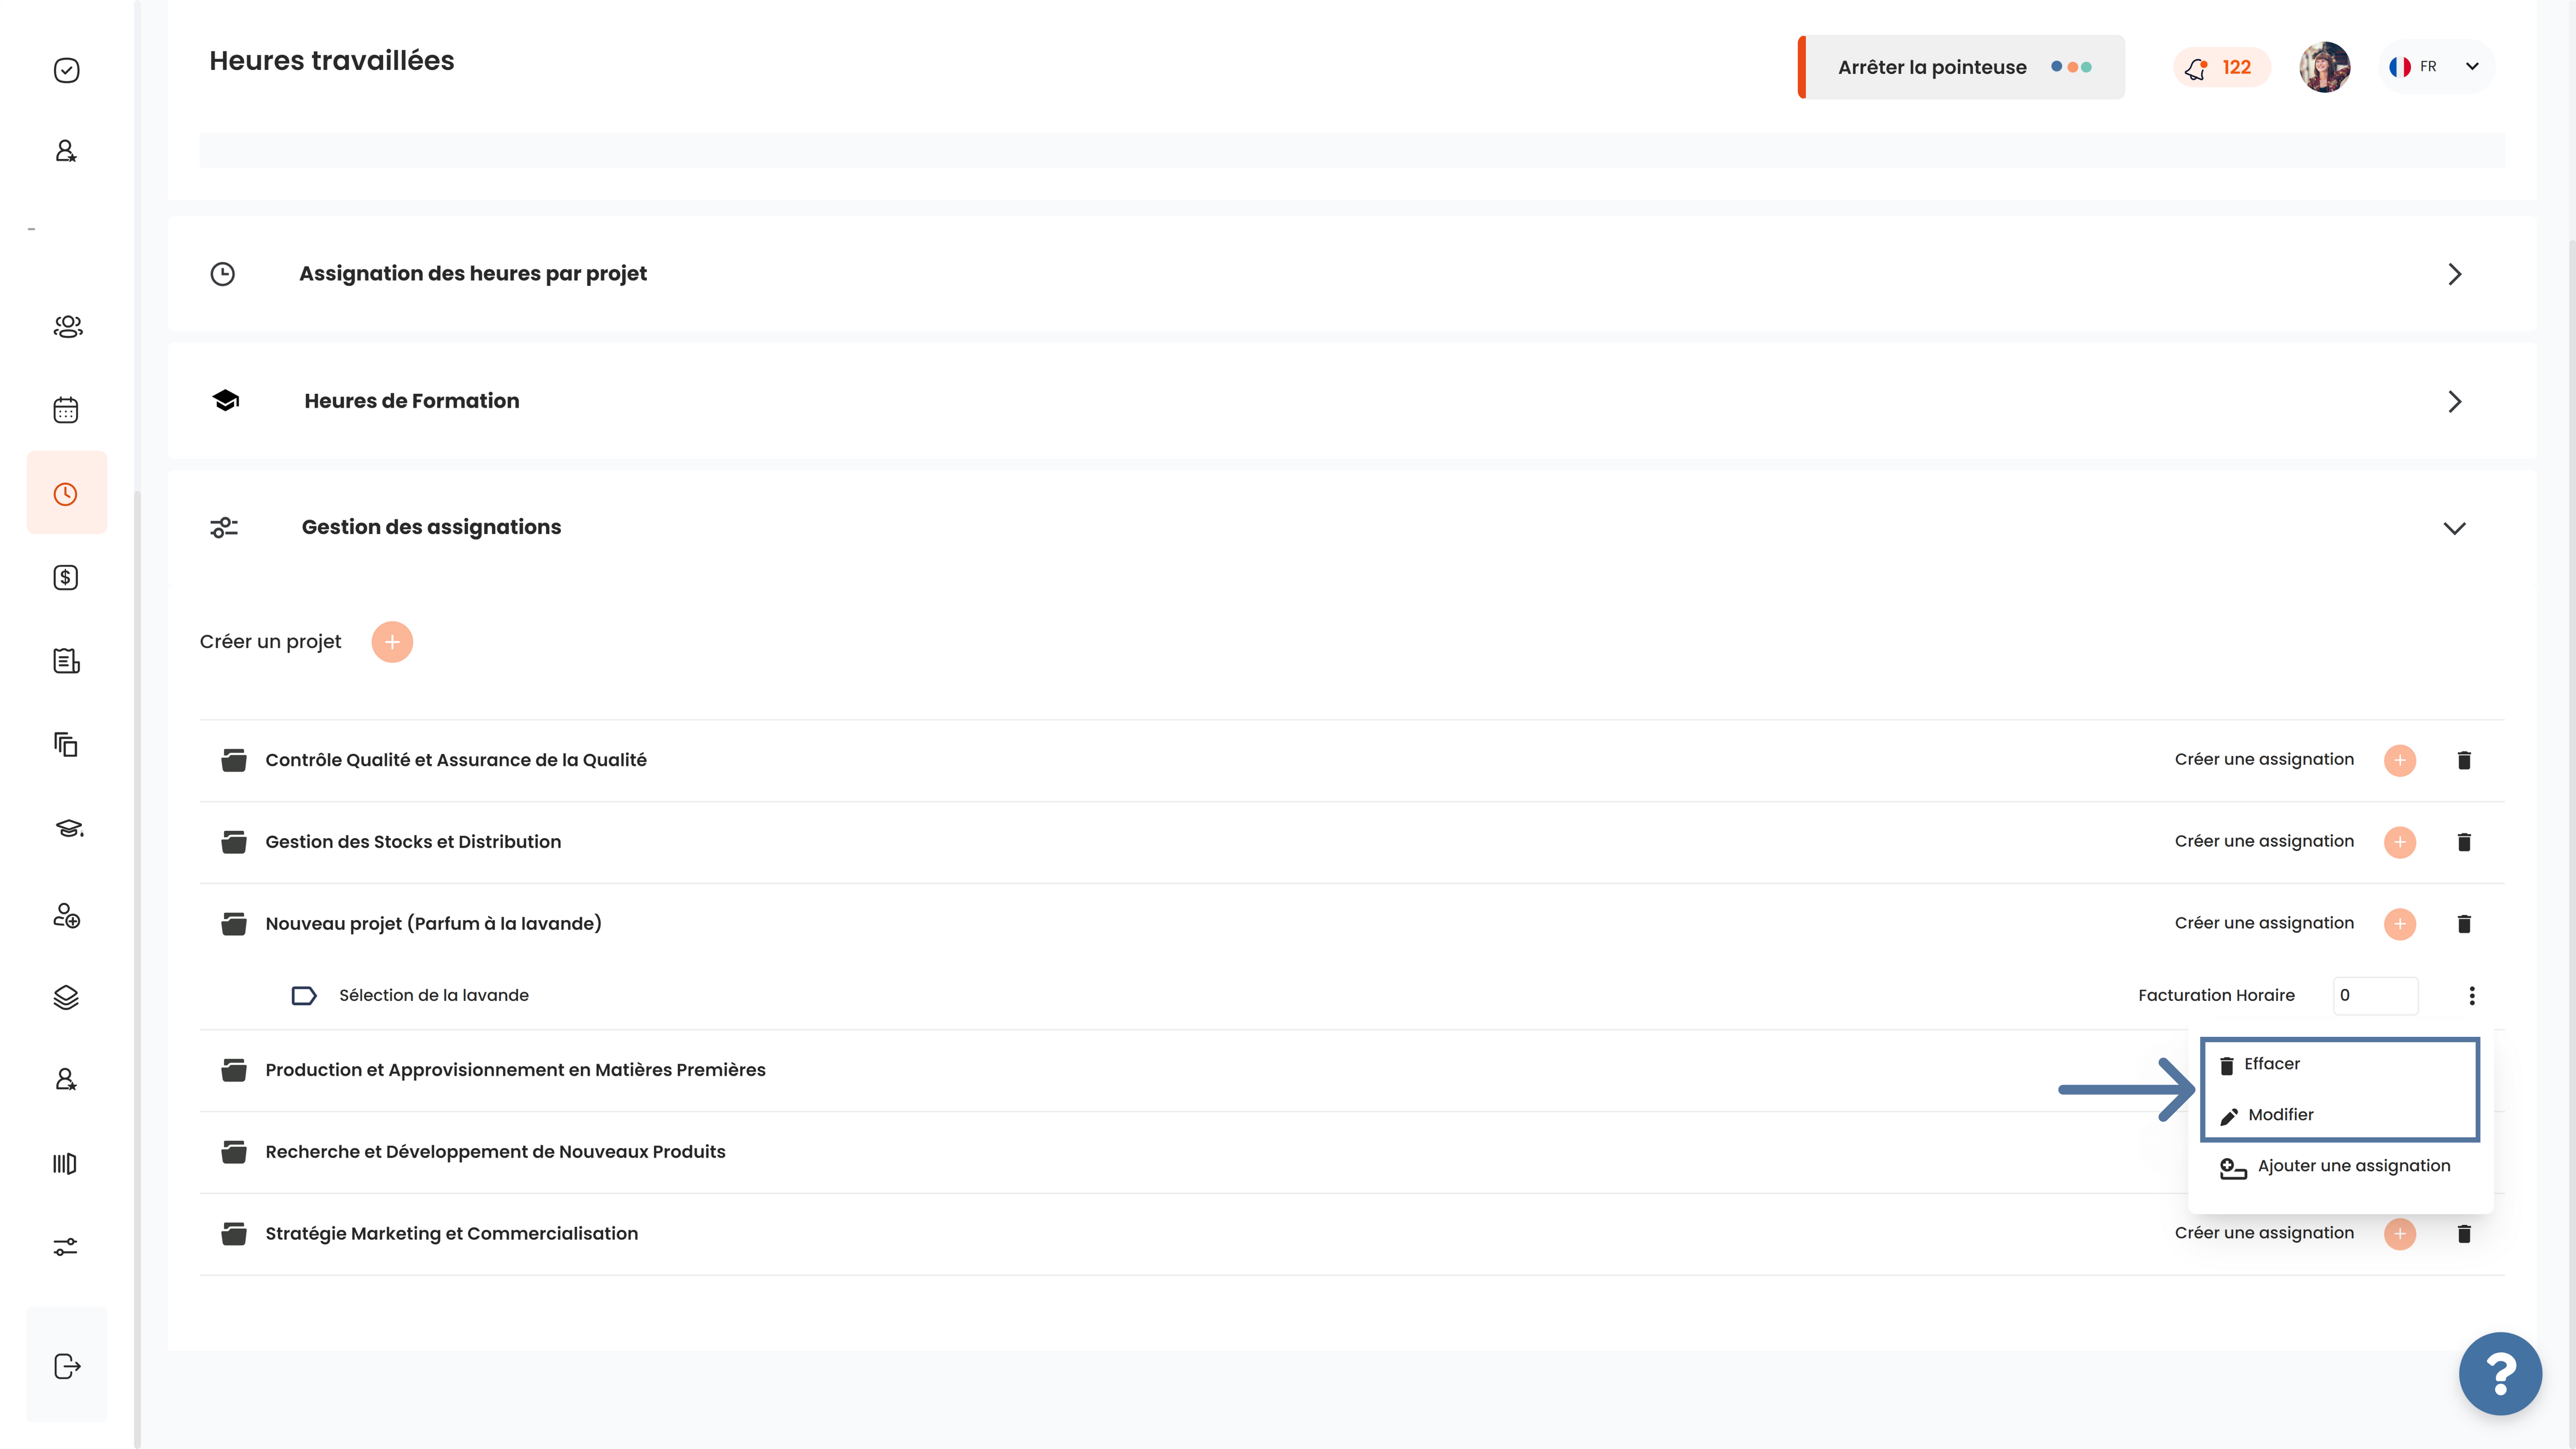Viewport: 2576px width, 1449px height.
Task: Click the blue help question mark button
Action: [x=2500, y=1373]
